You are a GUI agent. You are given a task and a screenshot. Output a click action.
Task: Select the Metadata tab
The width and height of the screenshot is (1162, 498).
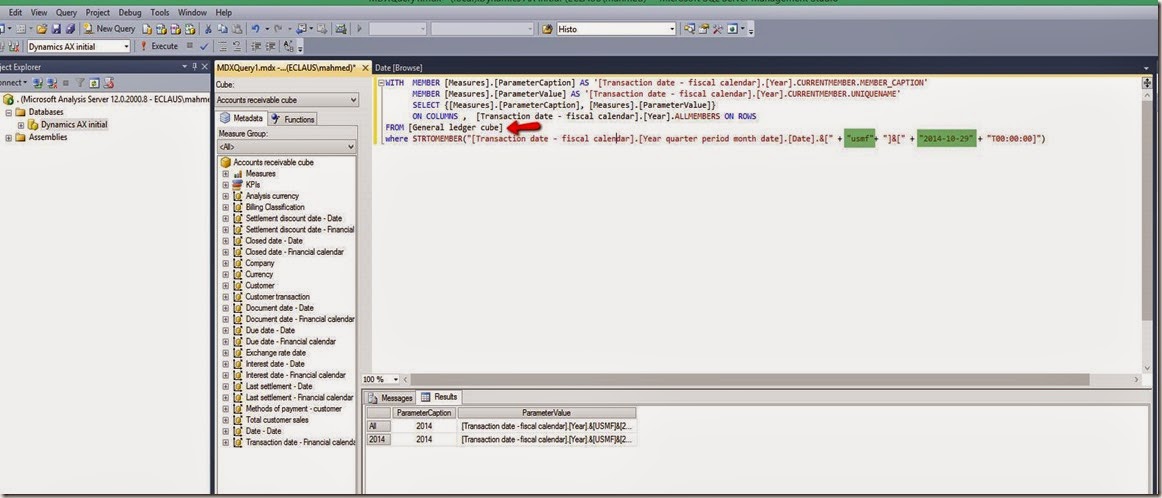coord(242,118)
